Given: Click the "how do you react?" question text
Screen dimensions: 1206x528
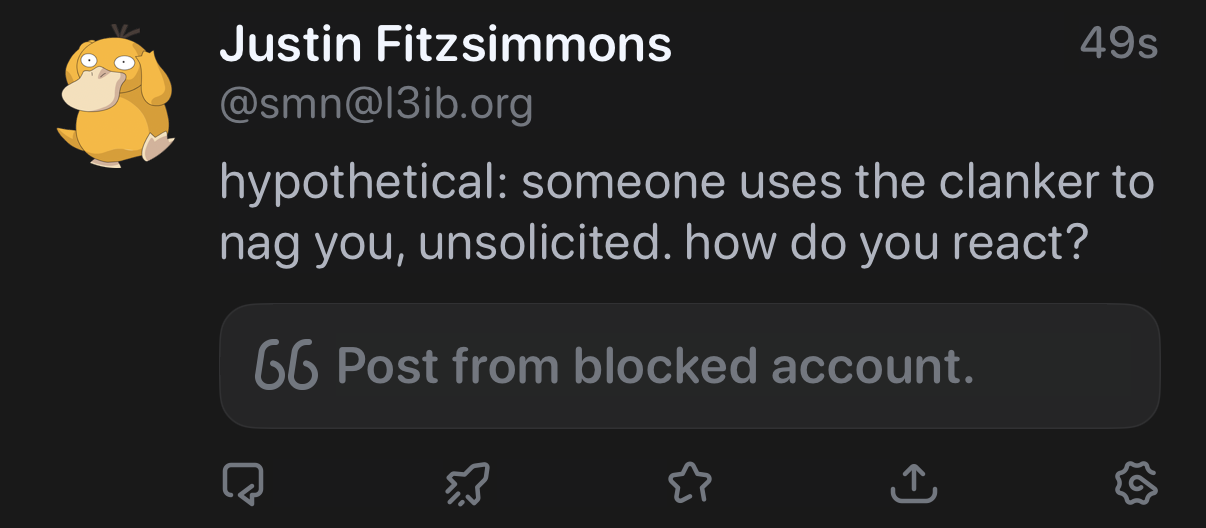Looking at the screenshot, I should [886, 245].
